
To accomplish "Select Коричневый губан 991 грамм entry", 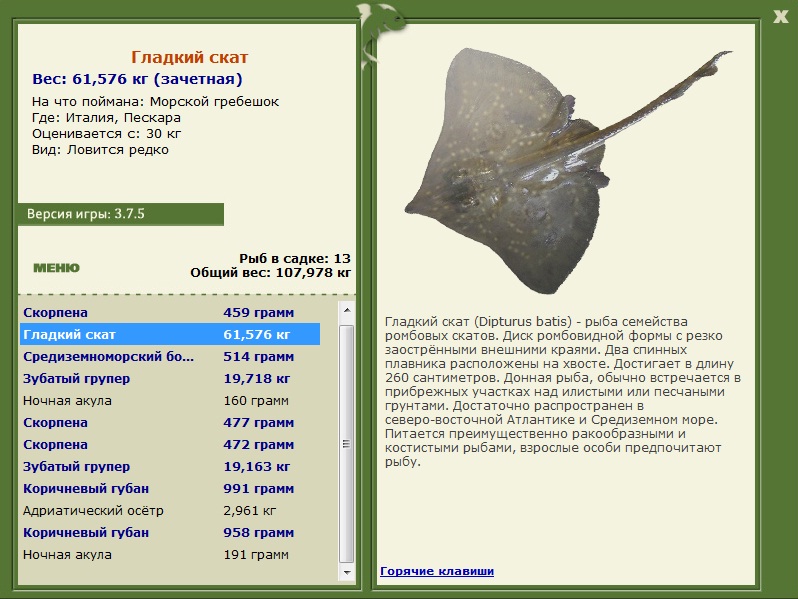I will pos(170,489).
